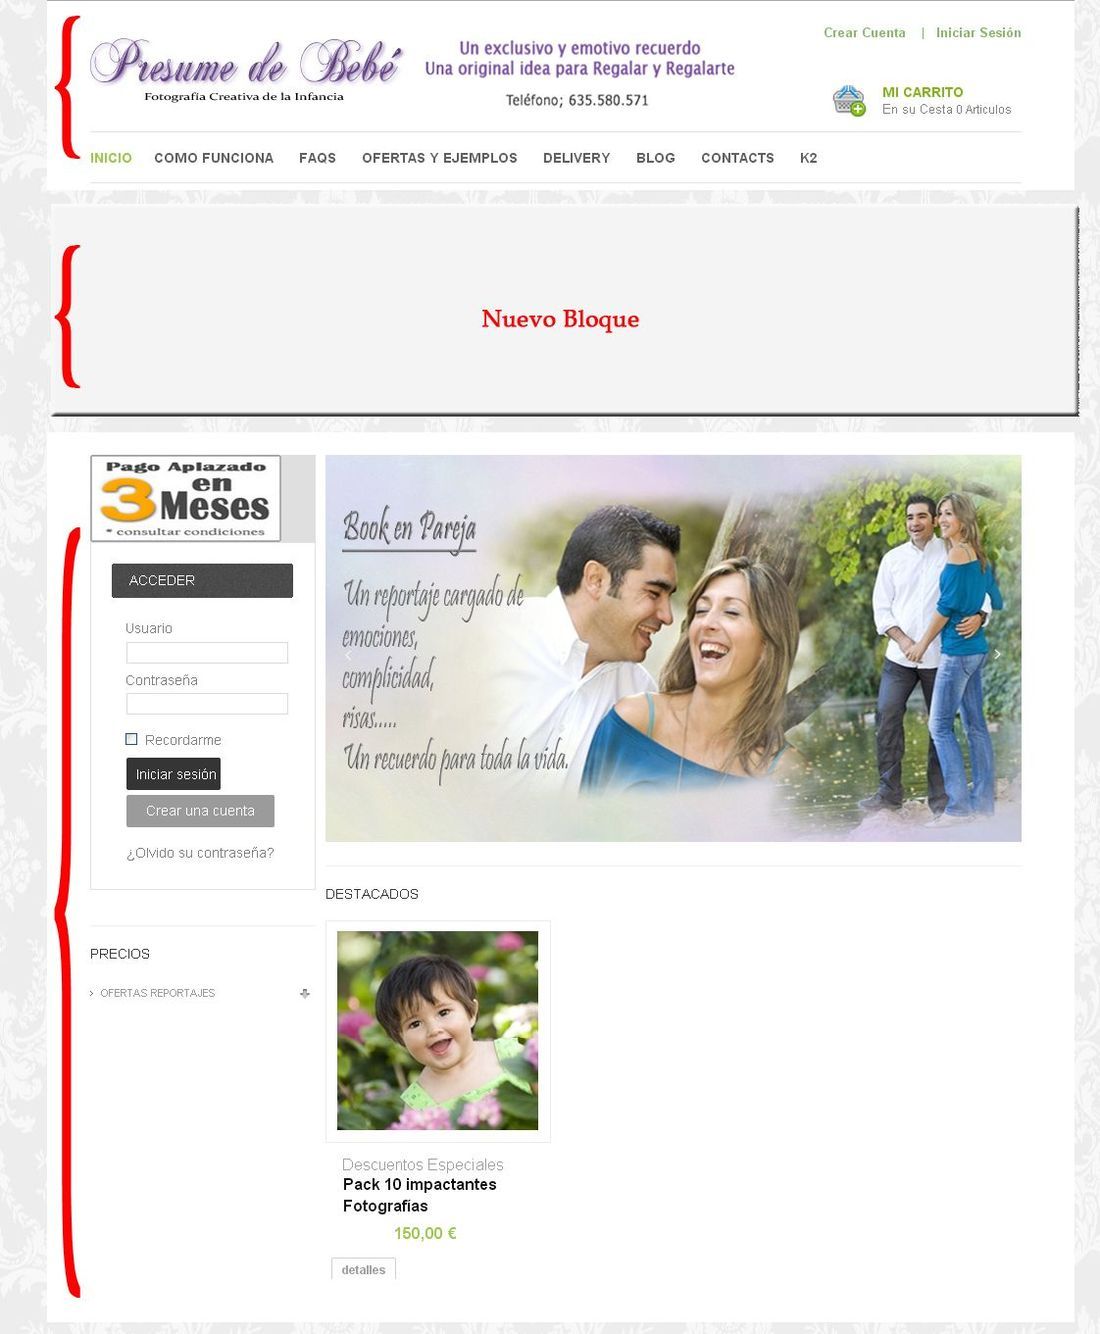Open the K2 menu item
Viewport: 1100px width, 1334px height.
tap(809, 158)
